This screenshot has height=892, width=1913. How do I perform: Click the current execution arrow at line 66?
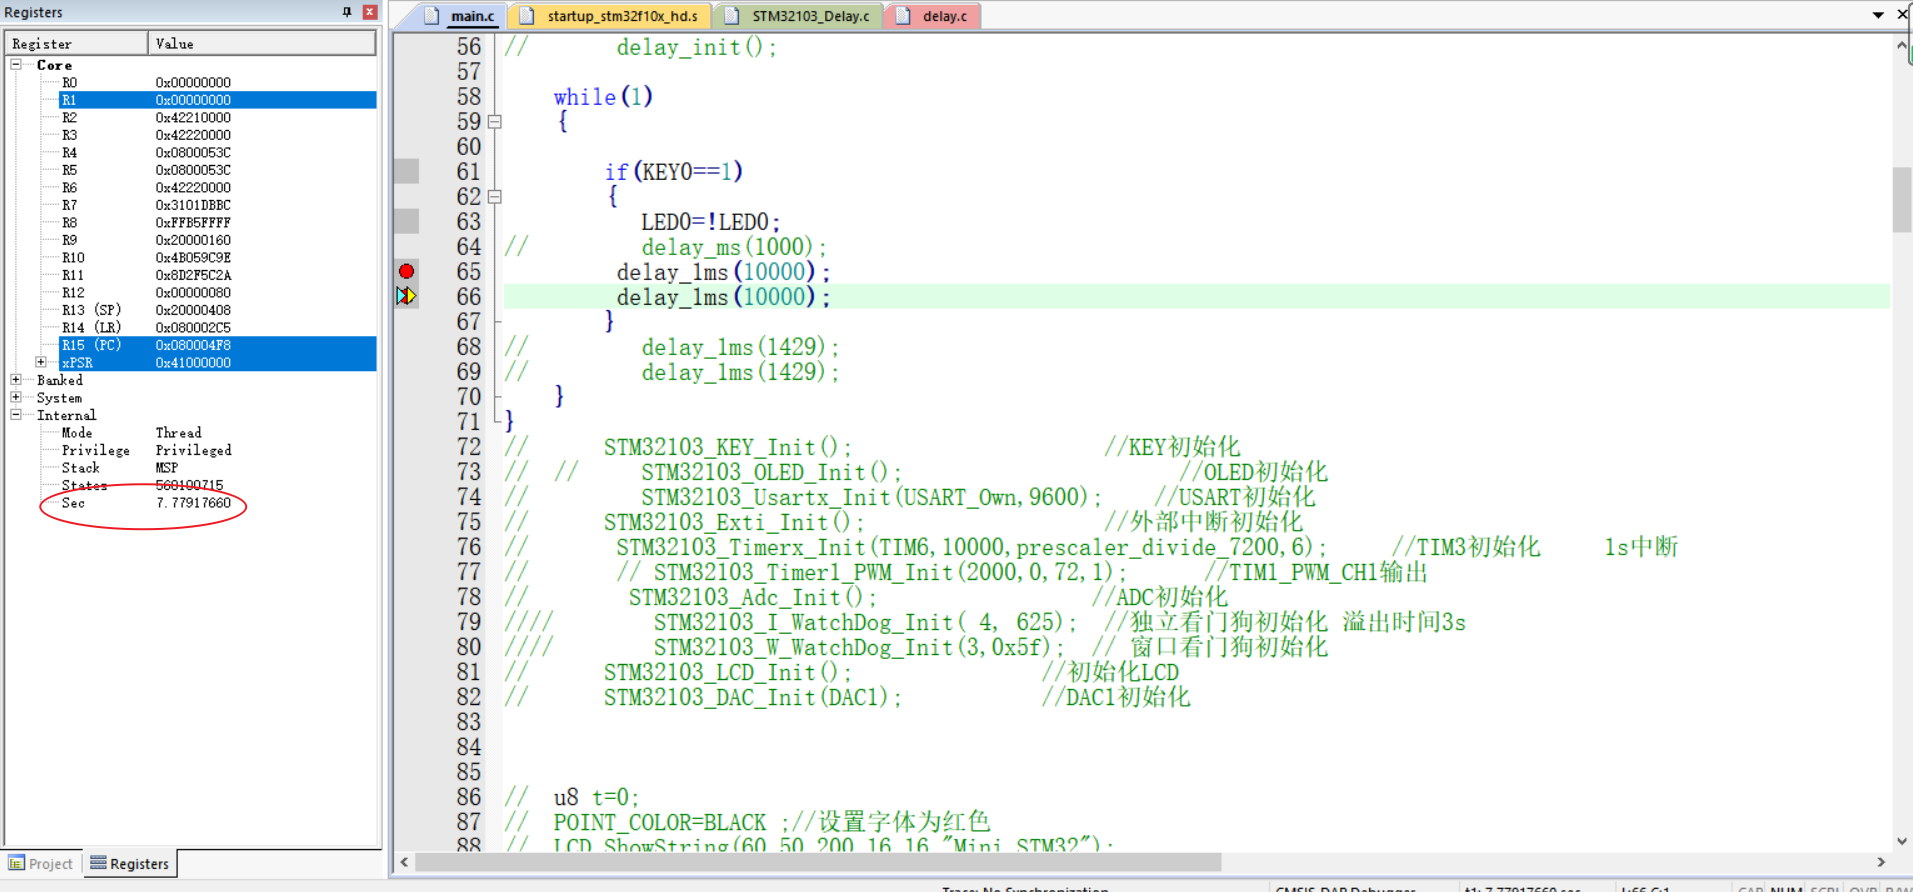click(406, 296)
